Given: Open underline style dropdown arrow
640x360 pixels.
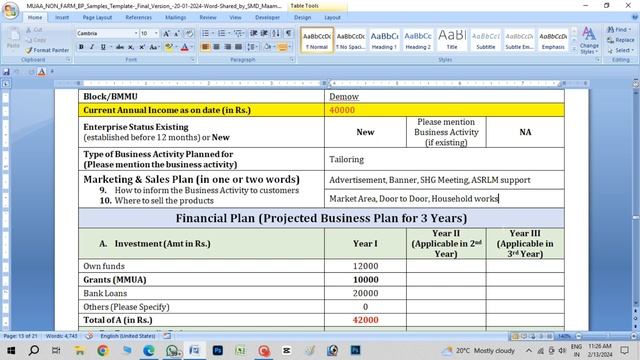Looking at the screenshot, I should (110, 47).
